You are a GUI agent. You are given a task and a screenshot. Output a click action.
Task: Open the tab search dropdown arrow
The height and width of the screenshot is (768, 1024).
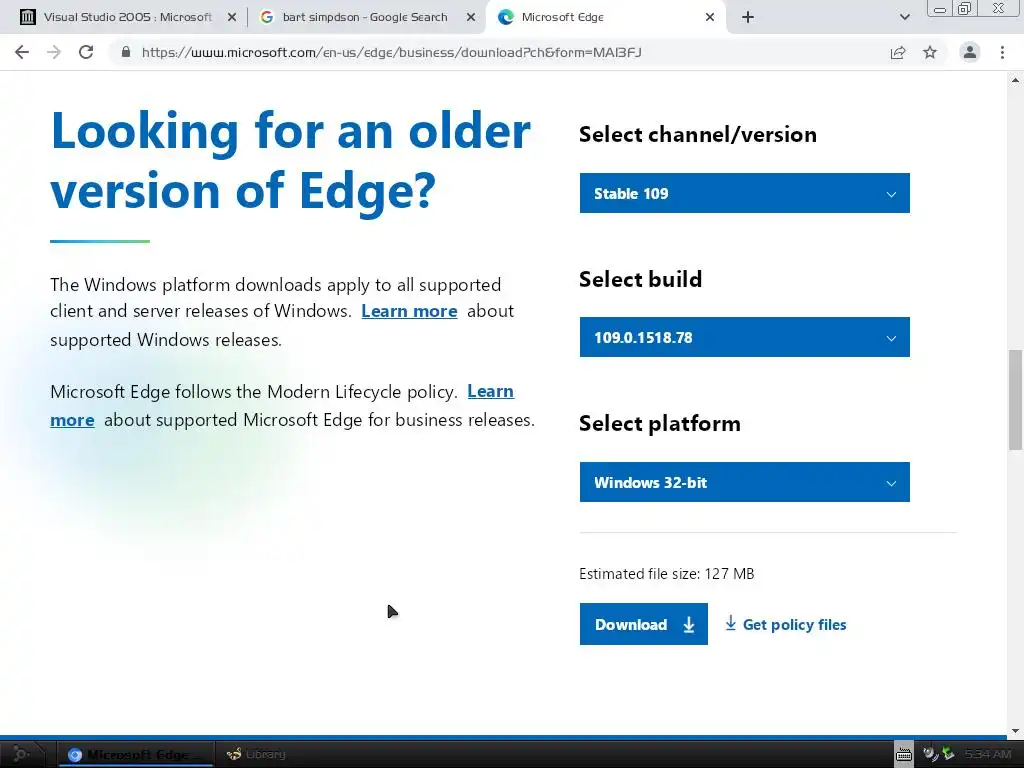pos(904,17)
